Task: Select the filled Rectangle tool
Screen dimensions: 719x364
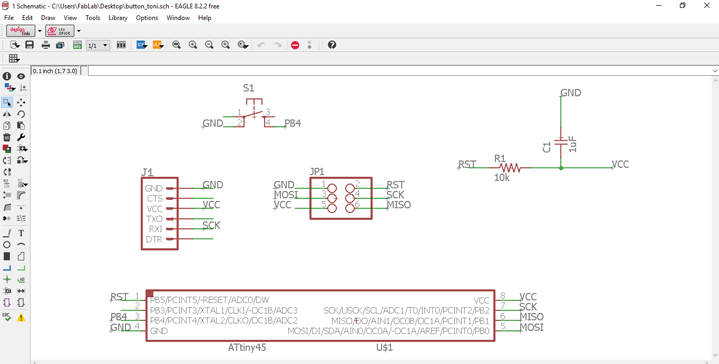Action: [7, 256]
